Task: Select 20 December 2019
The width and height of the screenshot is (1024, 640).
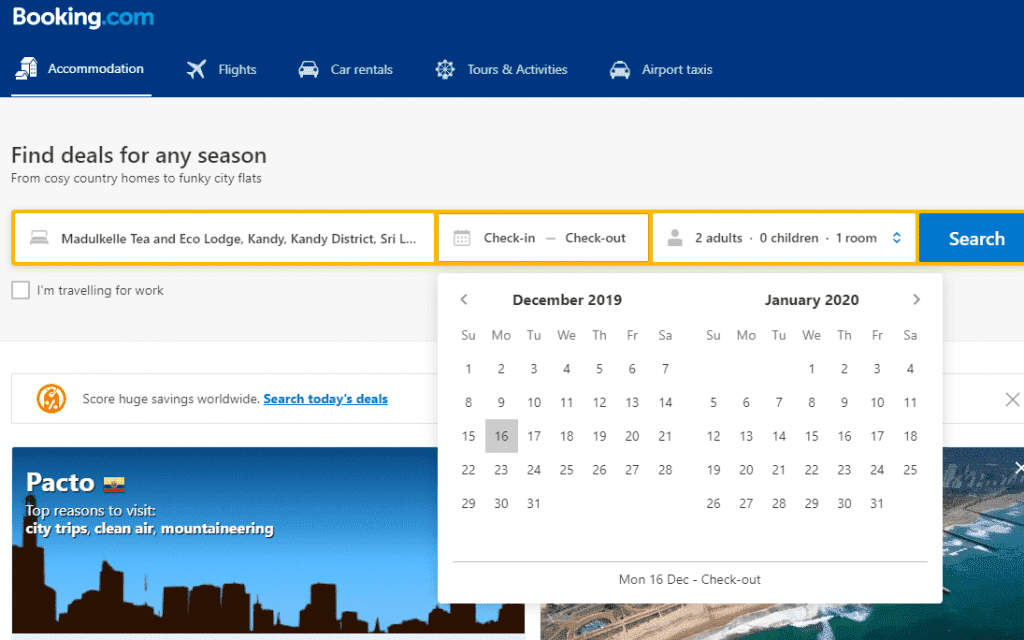Action: 632,436
